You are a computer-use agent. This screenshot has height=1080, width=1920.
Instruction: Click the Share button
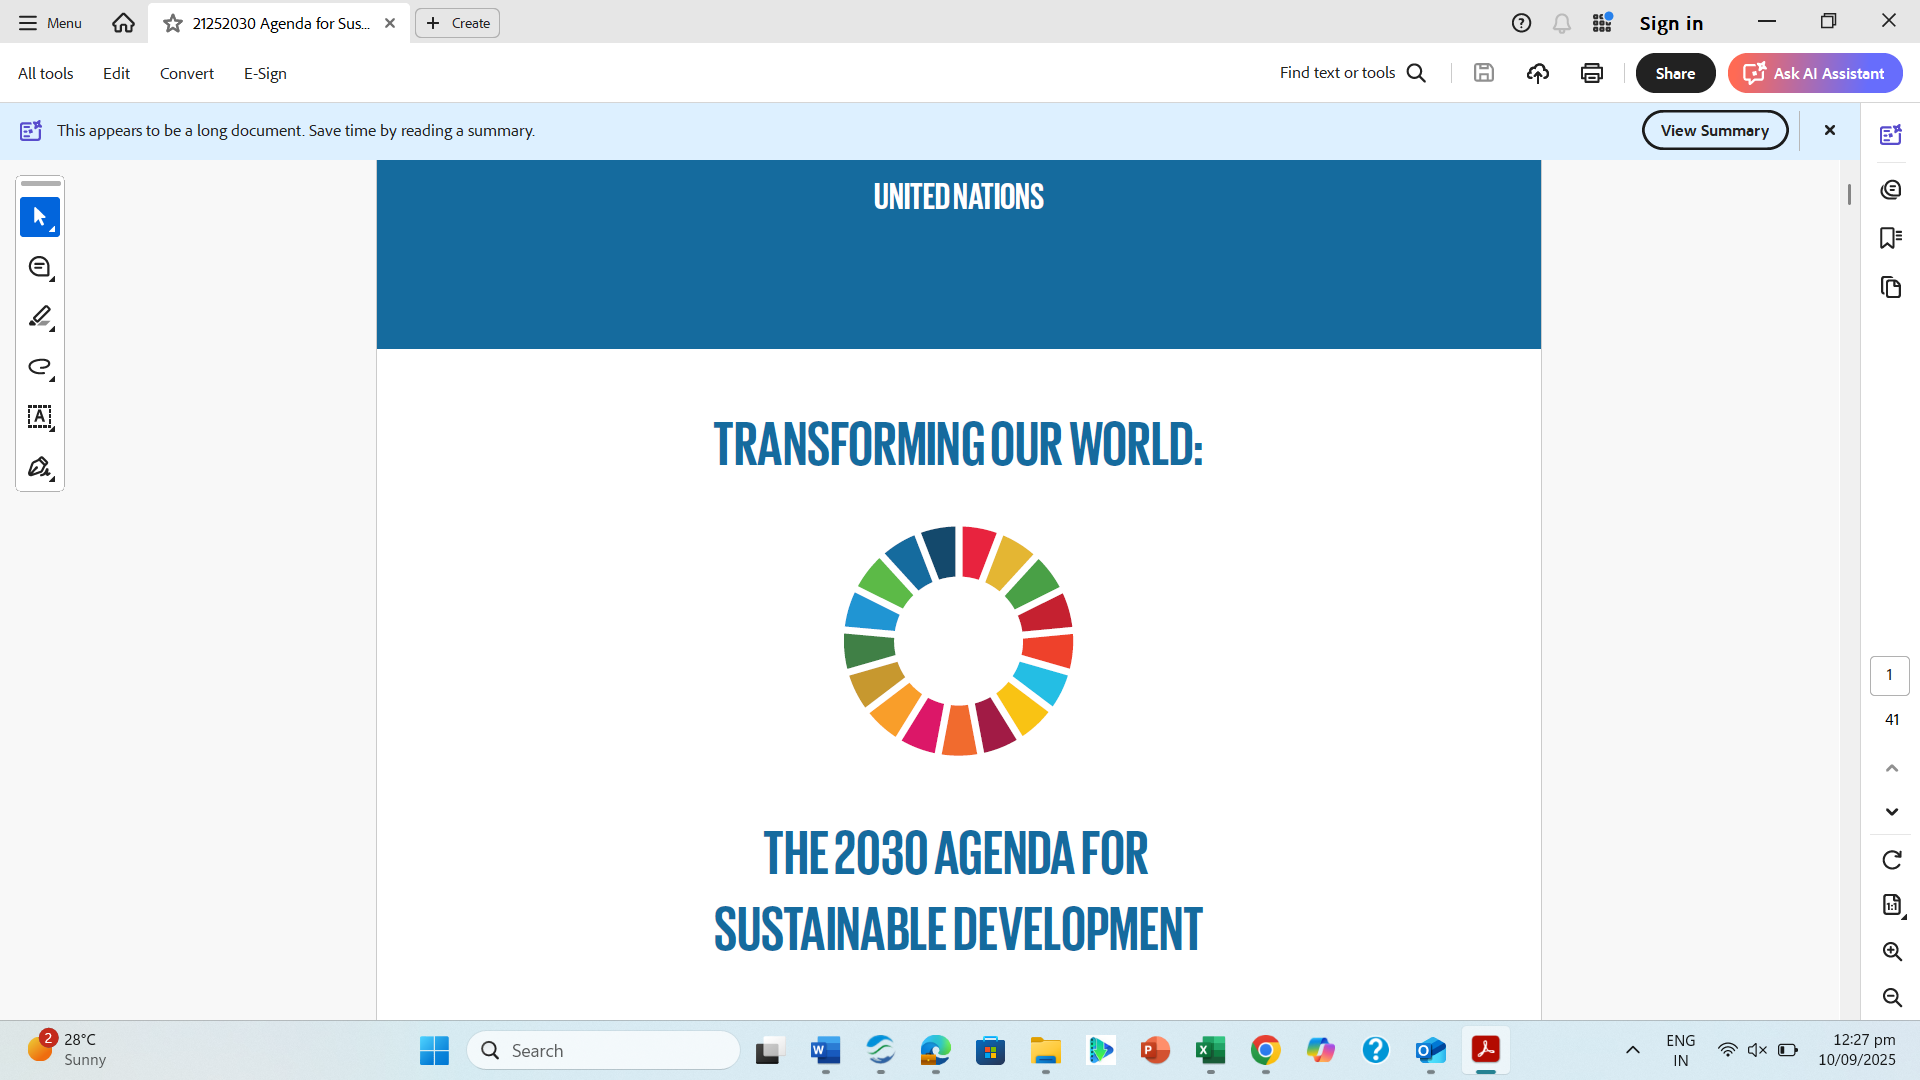[1675, 73]
